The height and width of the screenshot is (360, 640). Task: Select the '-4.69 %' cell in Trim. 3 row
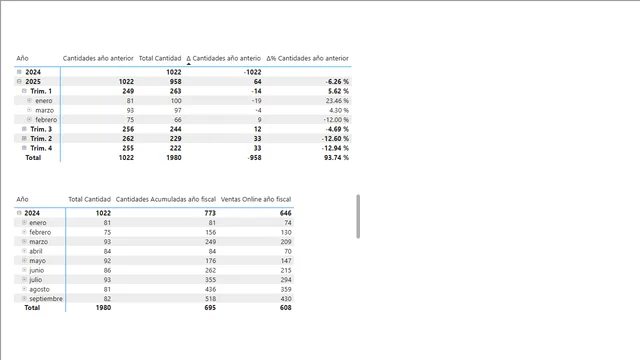pos(337,129)
